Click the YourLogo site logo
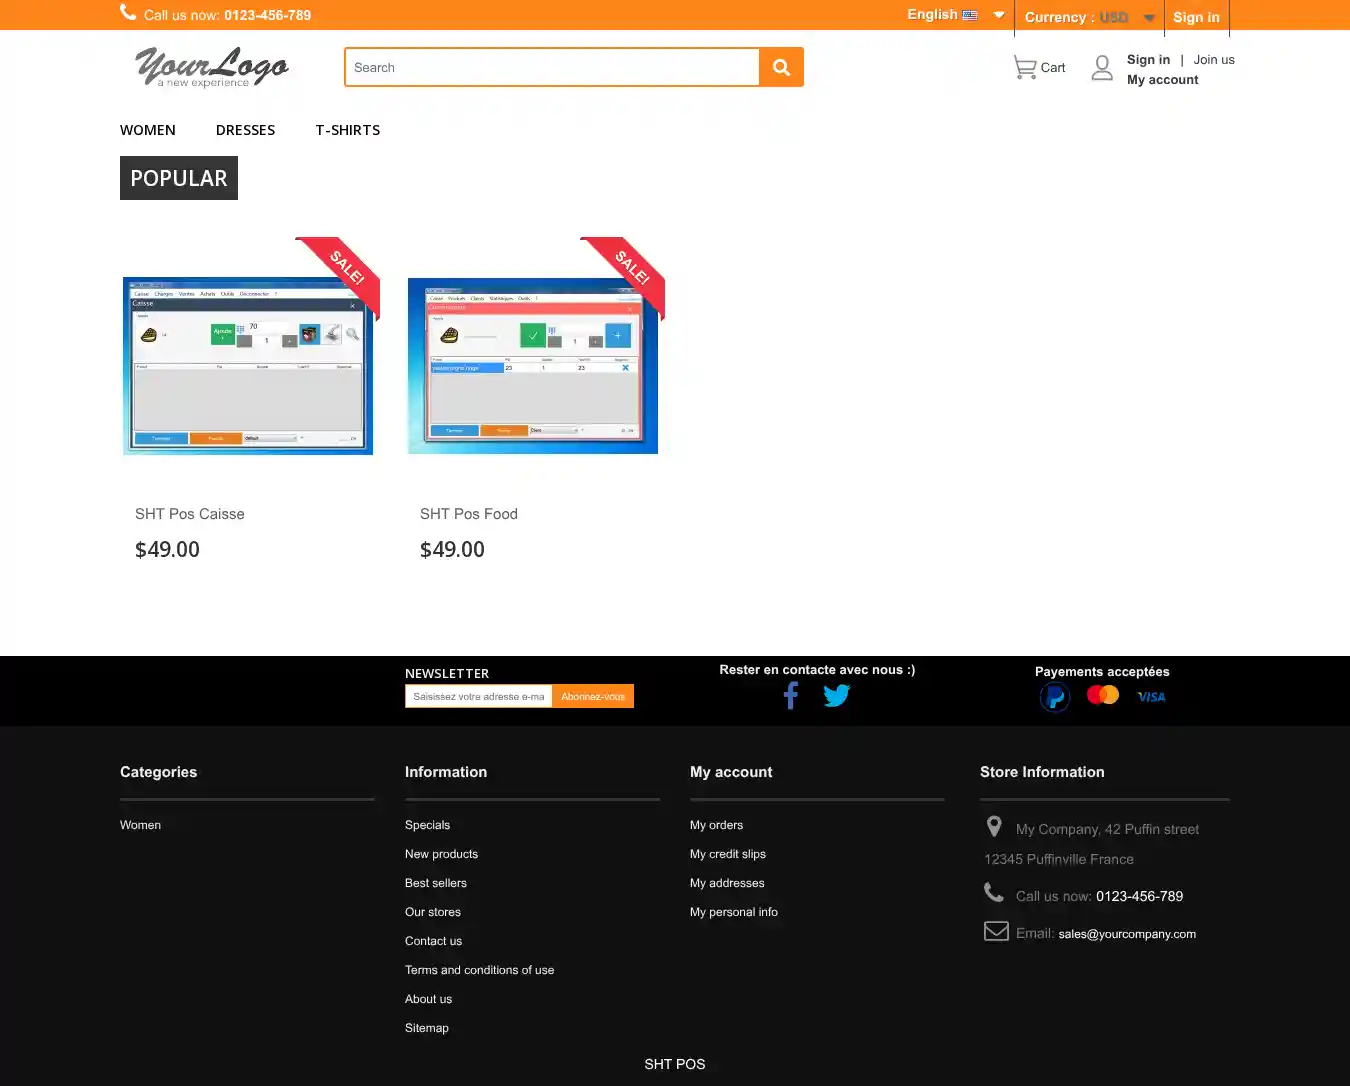This screenshot has height=1086, width=1350. pyautogui.click(x=211, y=67)
